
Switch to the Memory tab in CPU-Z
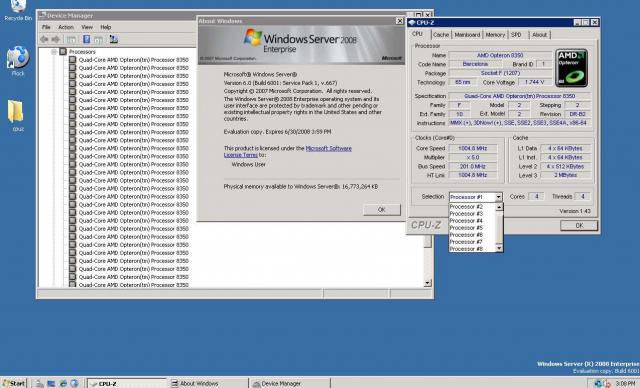496,35
